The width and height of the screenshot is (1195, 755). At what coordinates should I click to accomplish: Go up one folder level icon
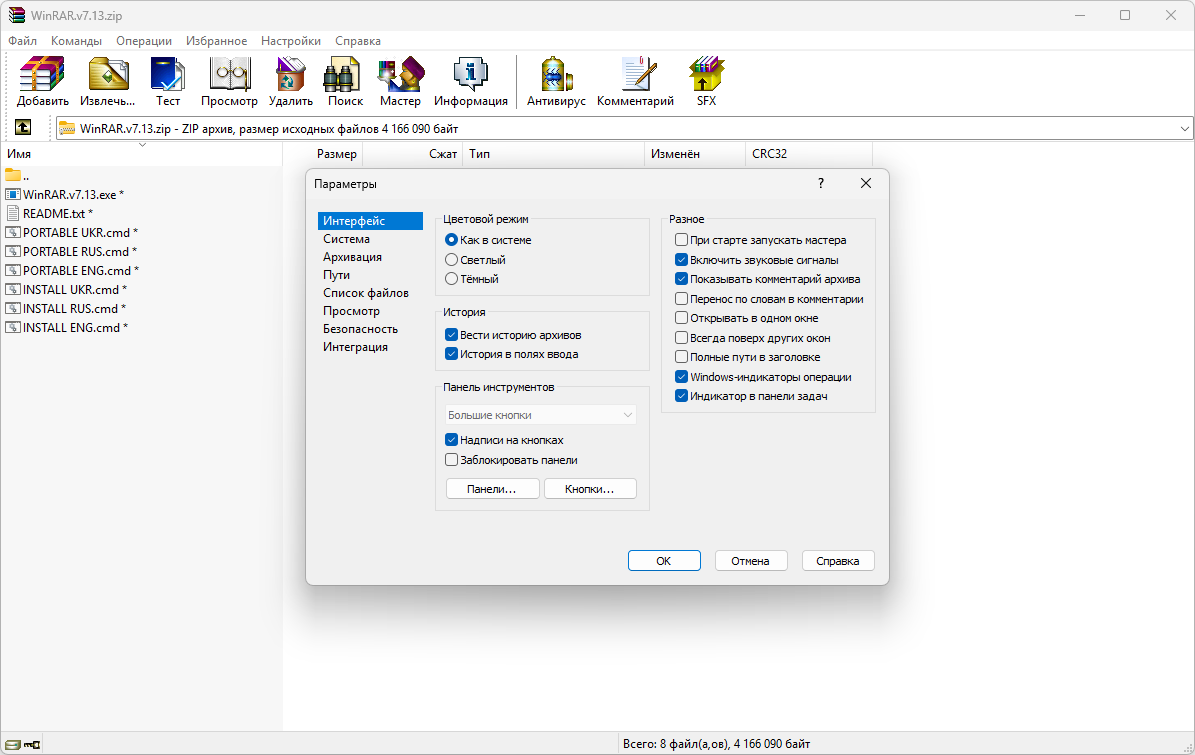click(x=23, y=128)
